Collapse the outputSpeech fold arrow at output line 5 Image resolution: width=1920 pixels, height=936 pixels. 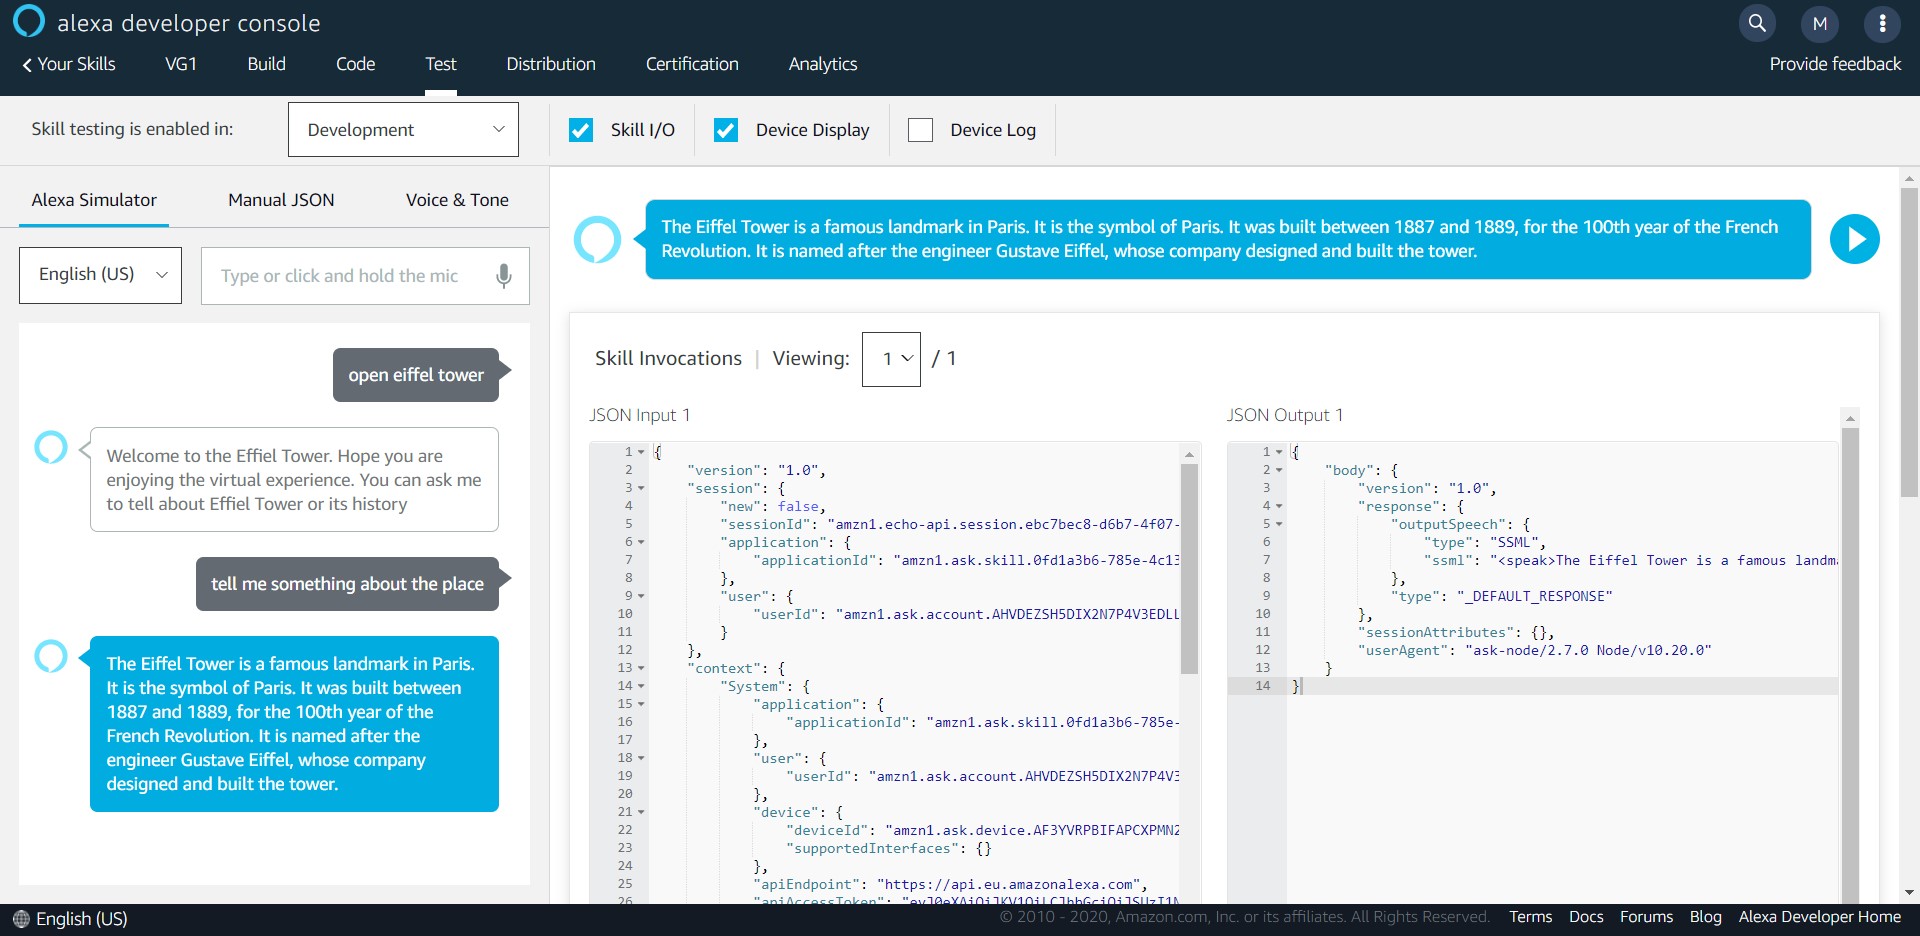coord(1279,524)
